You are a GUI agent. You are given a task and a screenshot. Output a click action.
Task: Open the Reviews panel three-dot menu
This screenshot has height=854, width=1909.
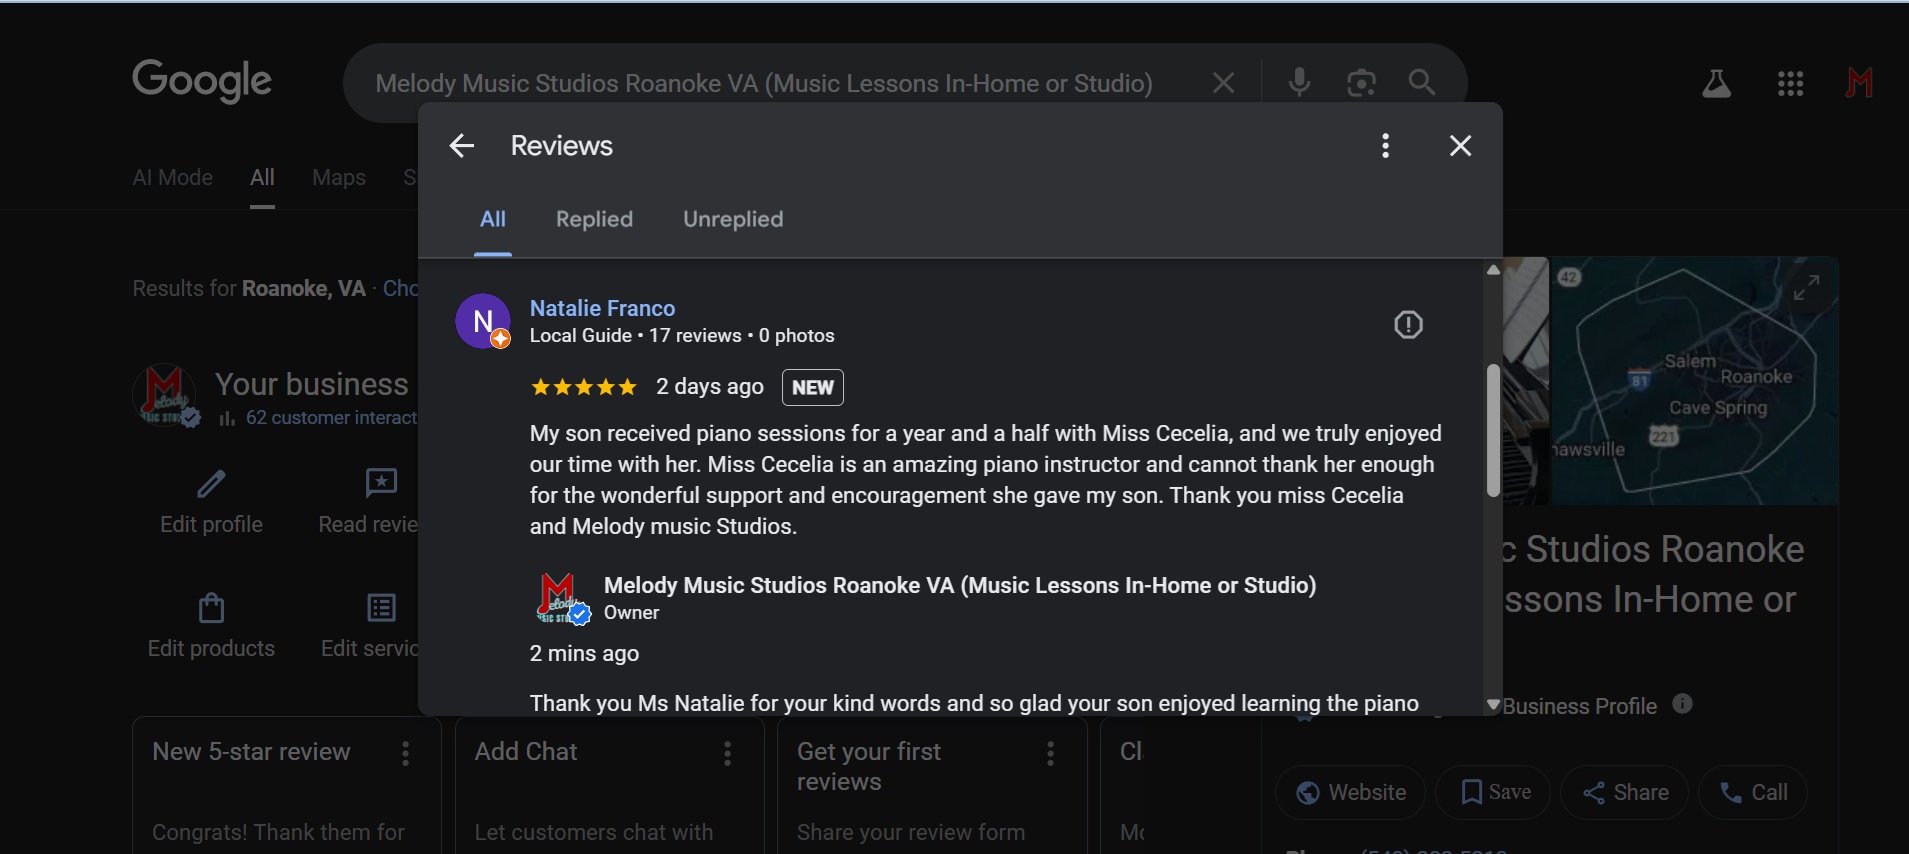pyautogui.click(x=1385, y=146)
